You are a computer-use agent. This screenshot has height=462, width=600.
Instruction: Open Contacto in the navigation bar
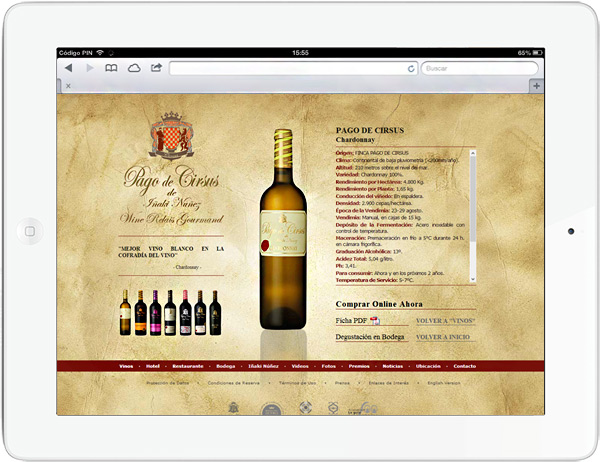[x=465, y=367]
